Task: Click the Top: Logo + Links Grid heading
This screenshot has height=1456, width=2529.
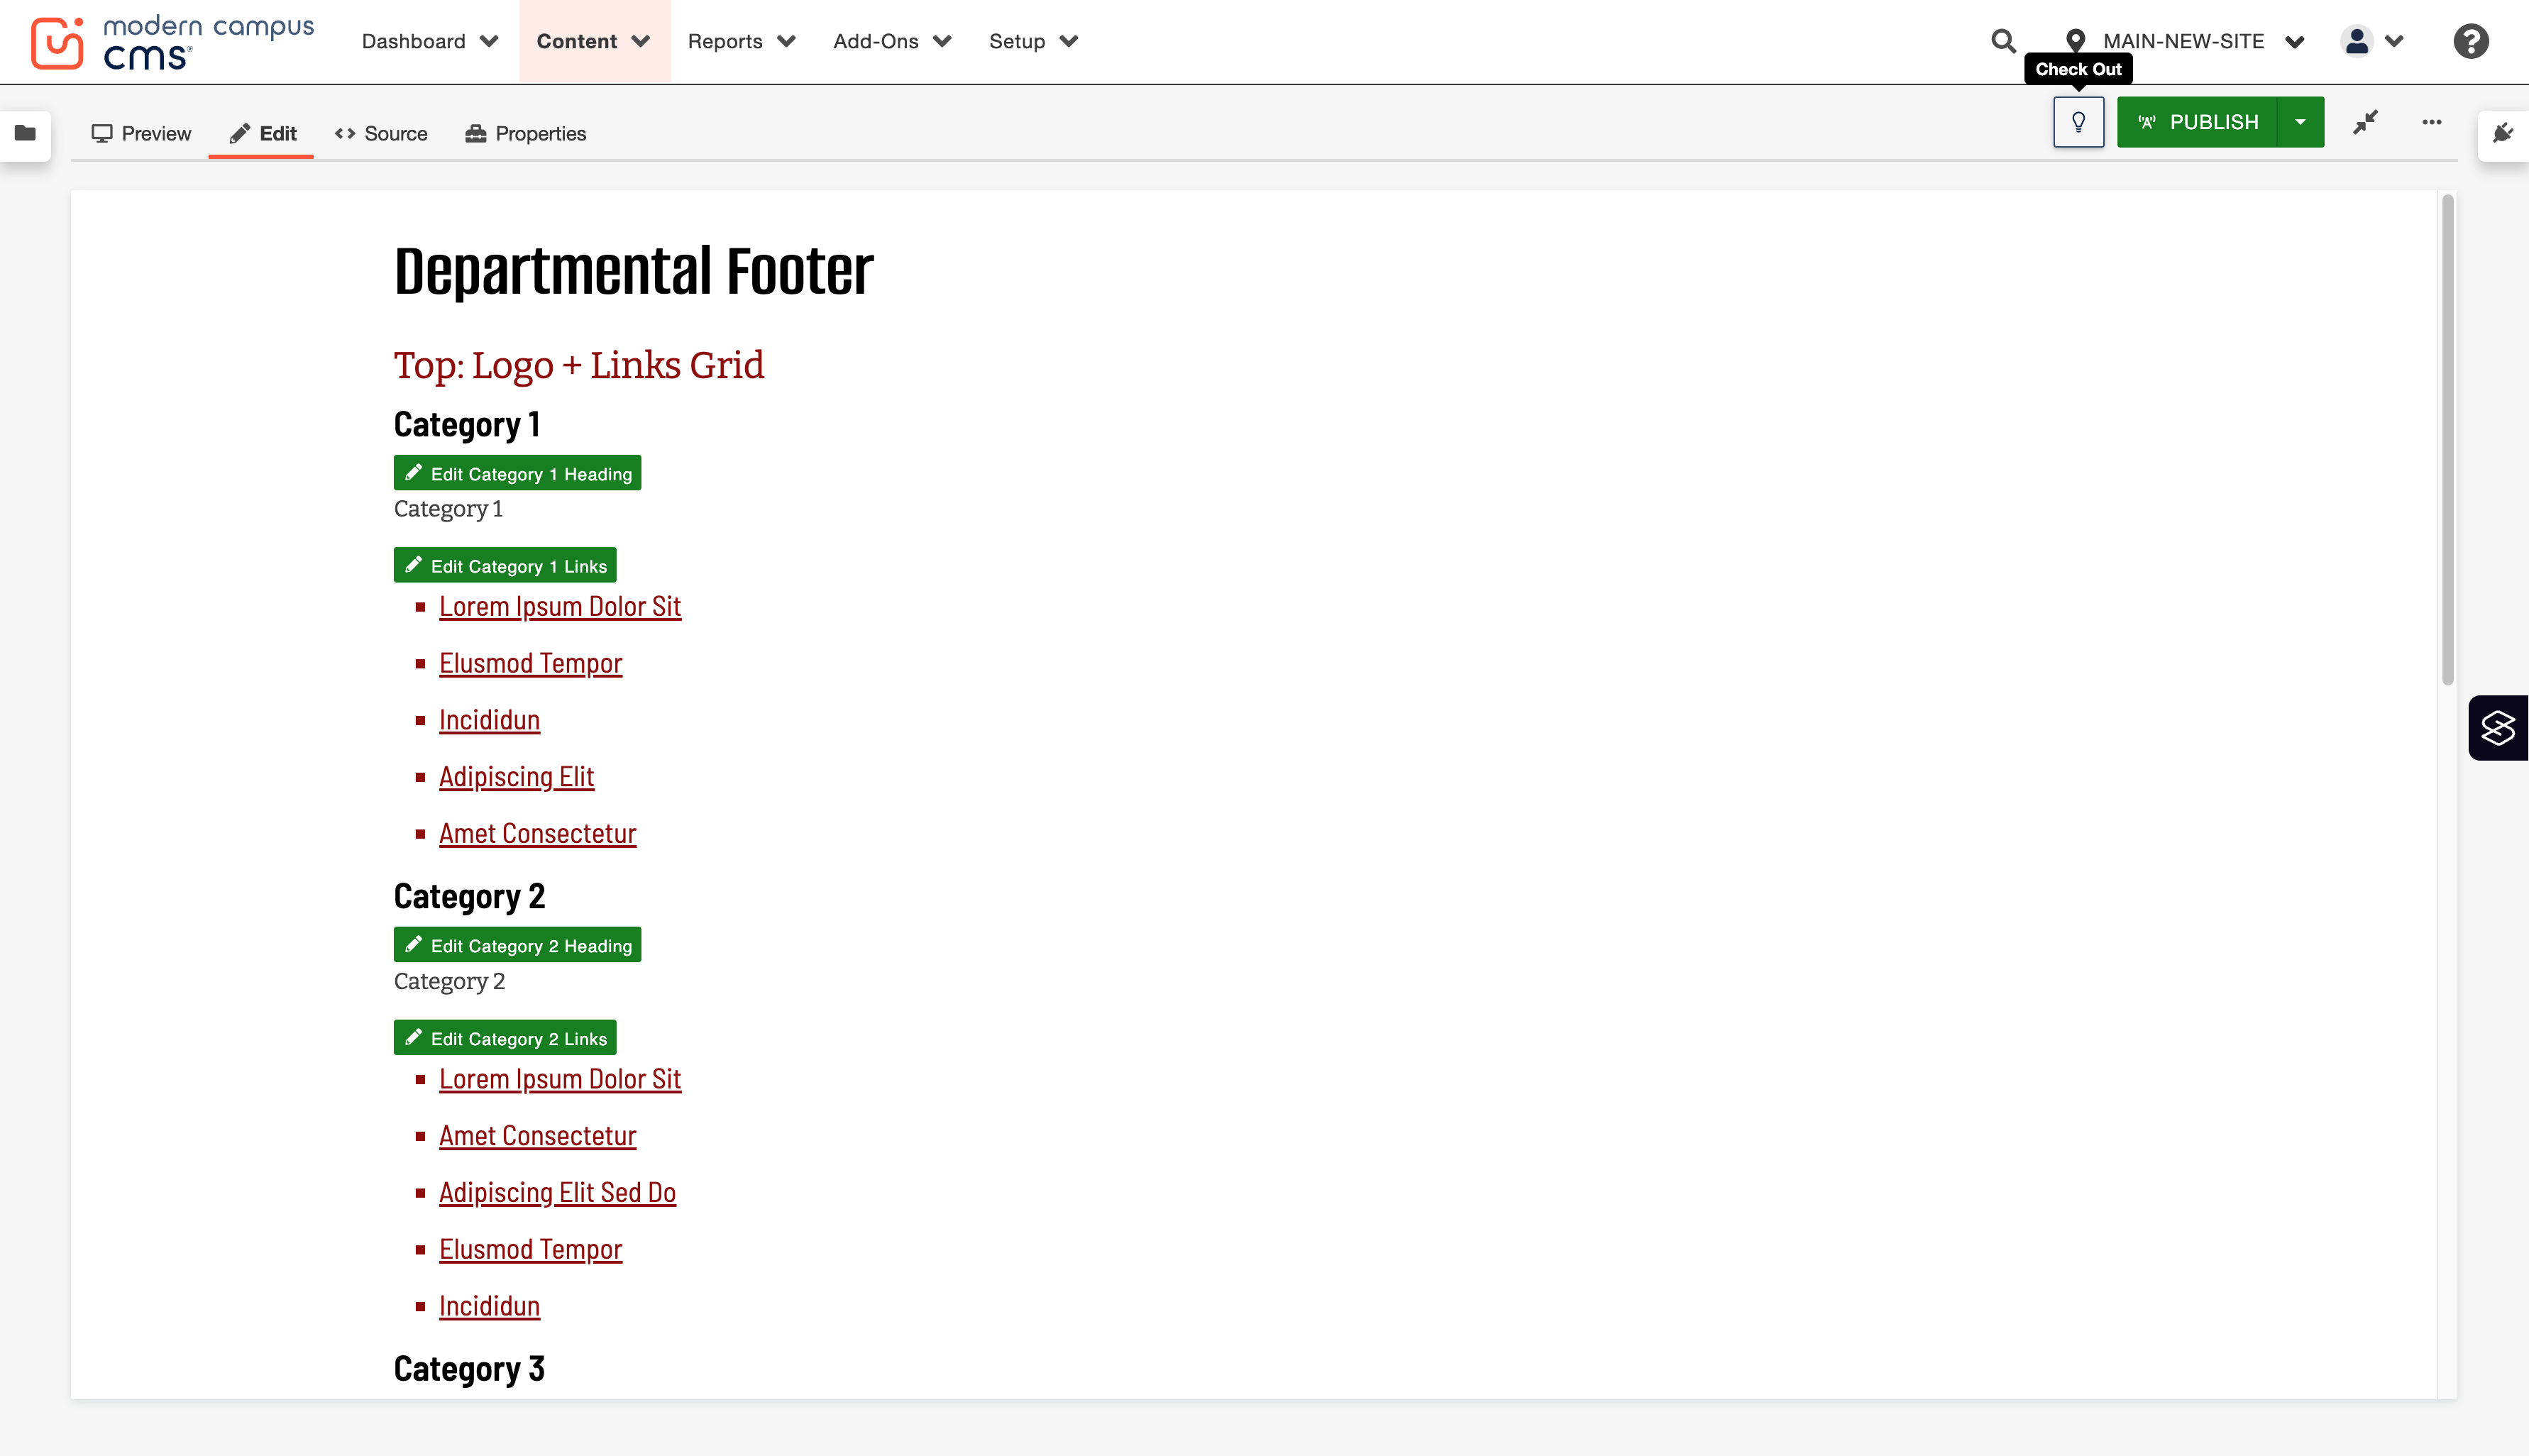Action: pyautogui.click(x=579, y=365)
